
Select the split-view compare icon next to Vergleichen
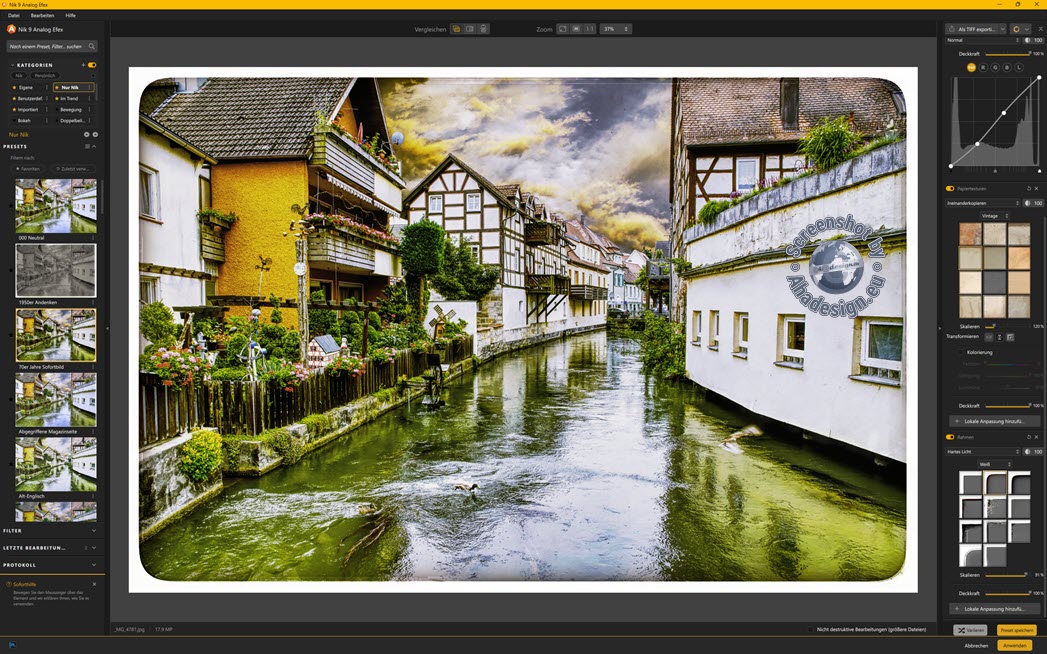[x=469, y=28]
